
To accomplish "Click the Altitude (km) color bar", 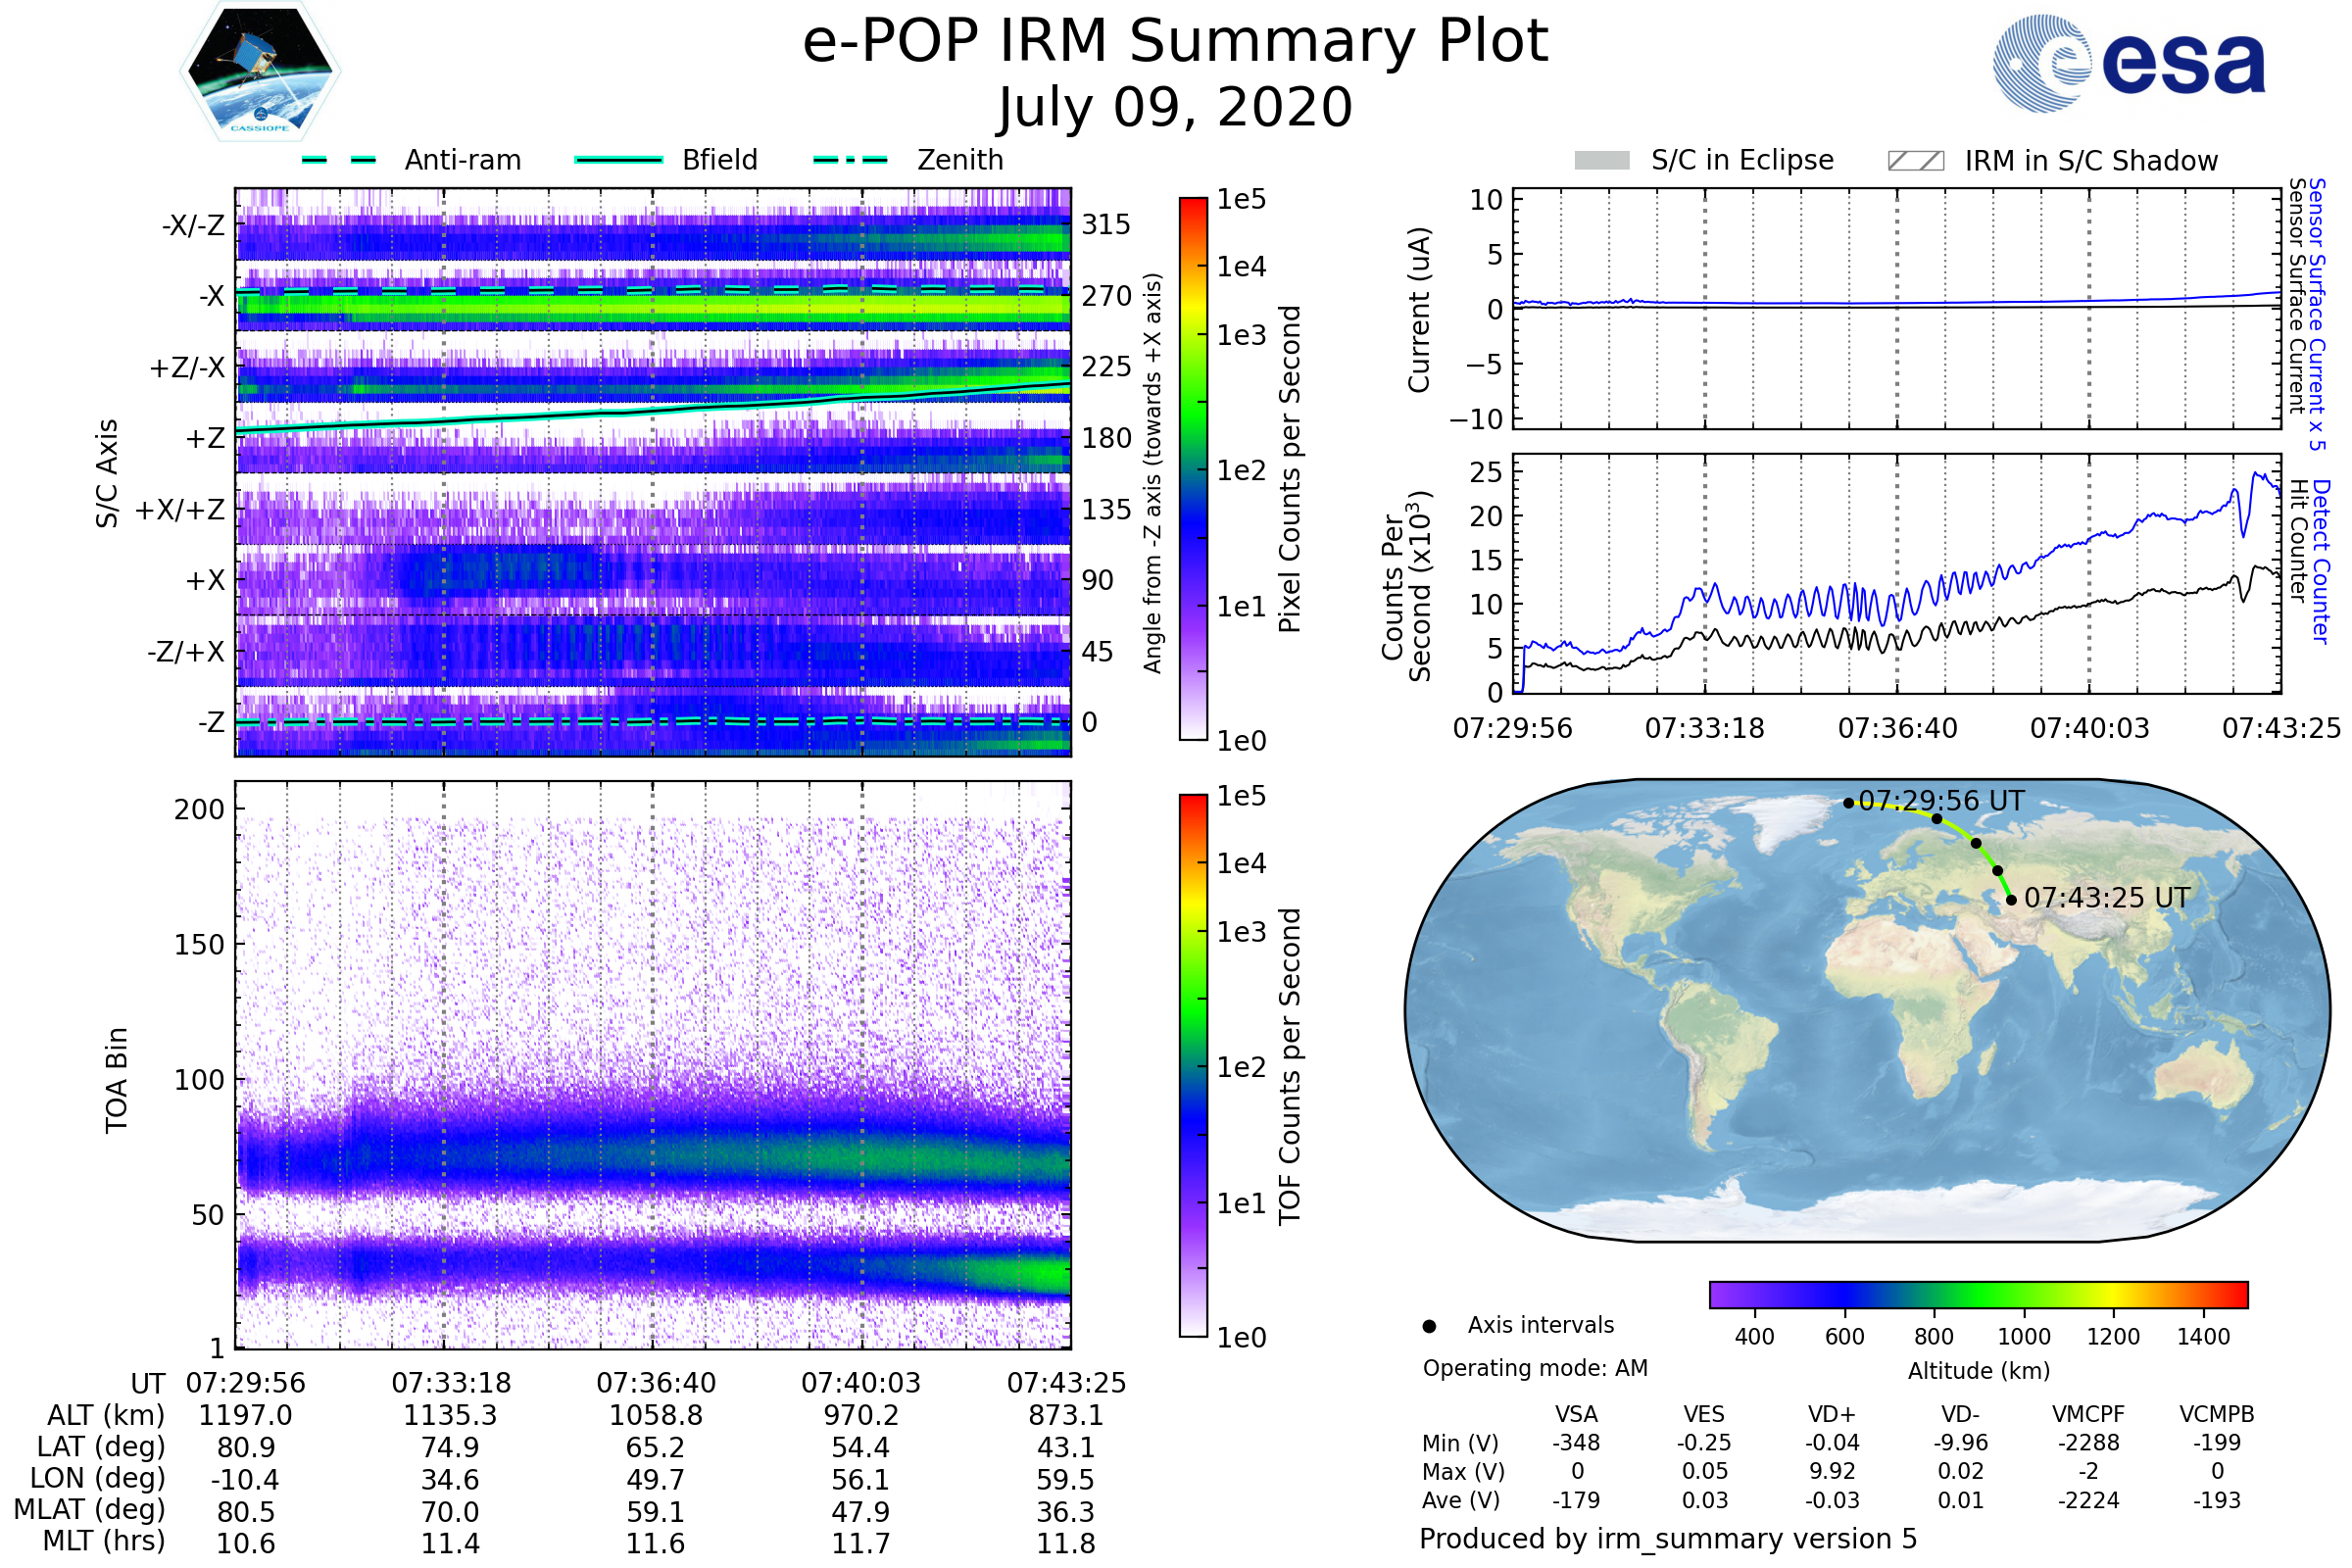I will coord(1978,1294).
